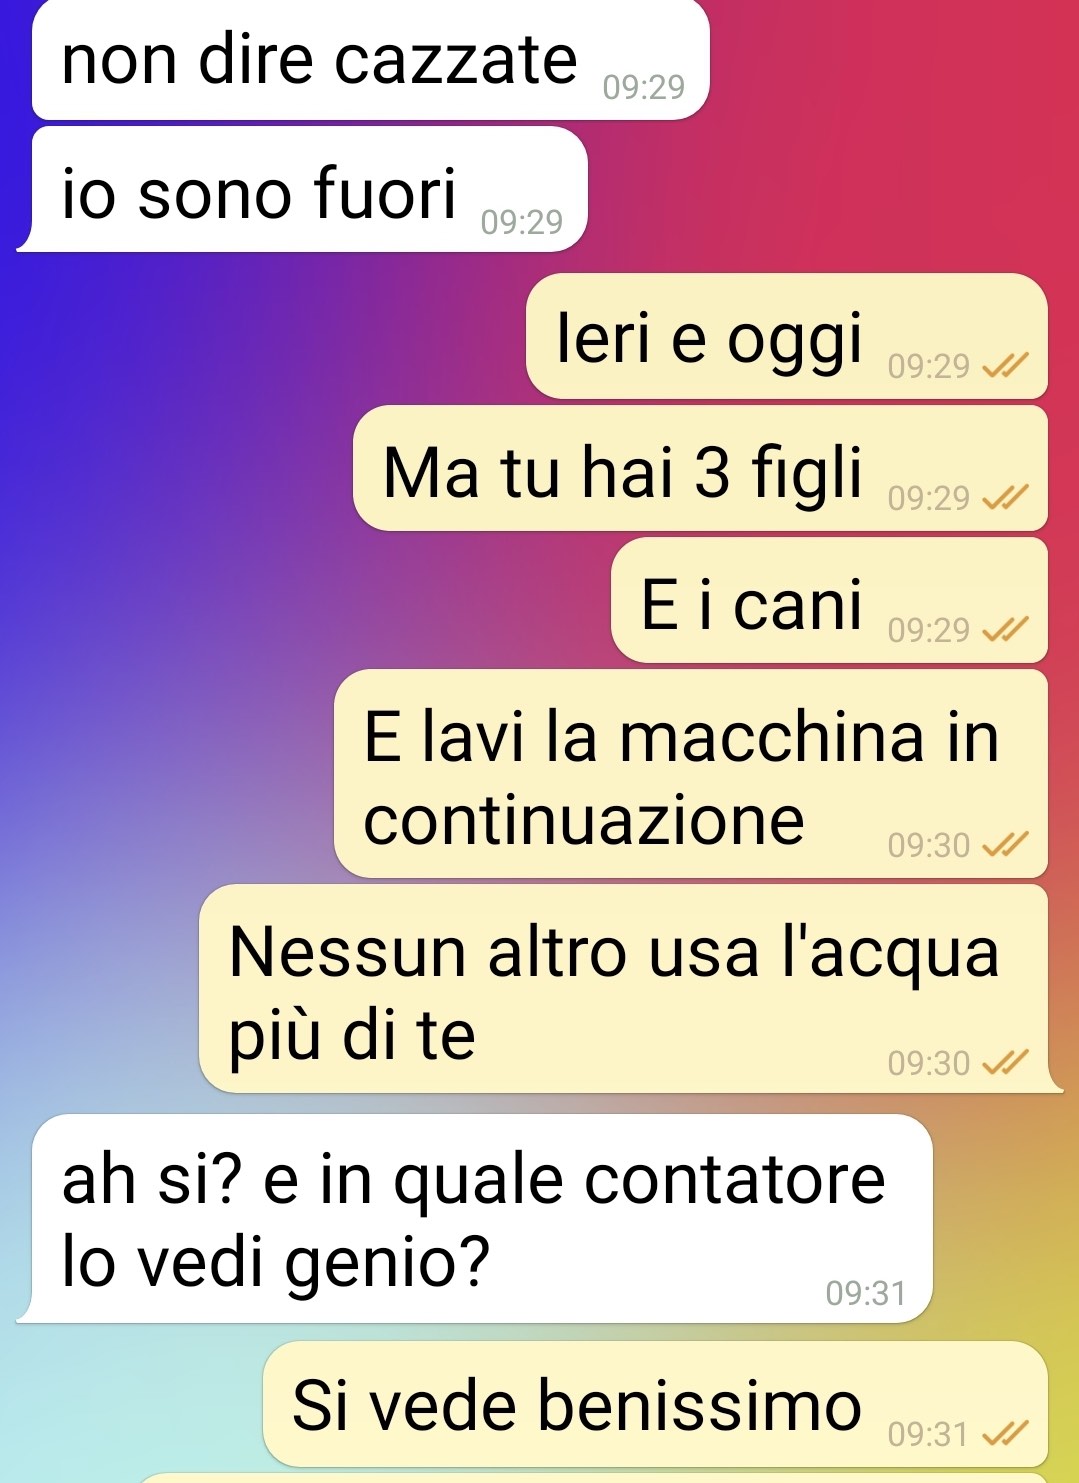Click double-check icon on 'più di te' message
1079x1483 pixels.
1004,1063
